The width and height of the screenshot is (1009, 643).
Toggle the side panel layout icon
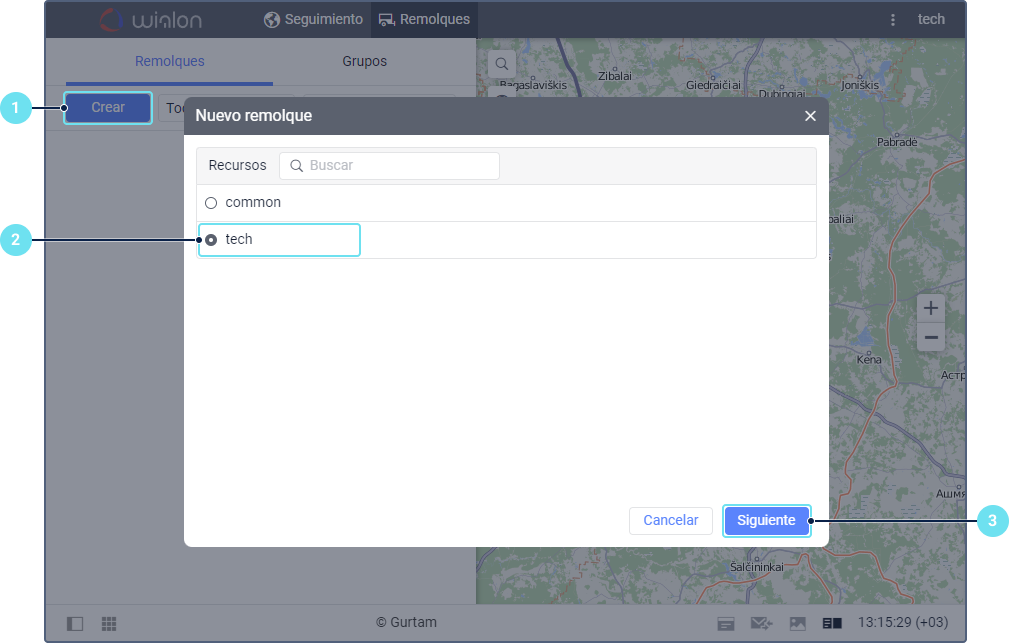coord(75,624)
